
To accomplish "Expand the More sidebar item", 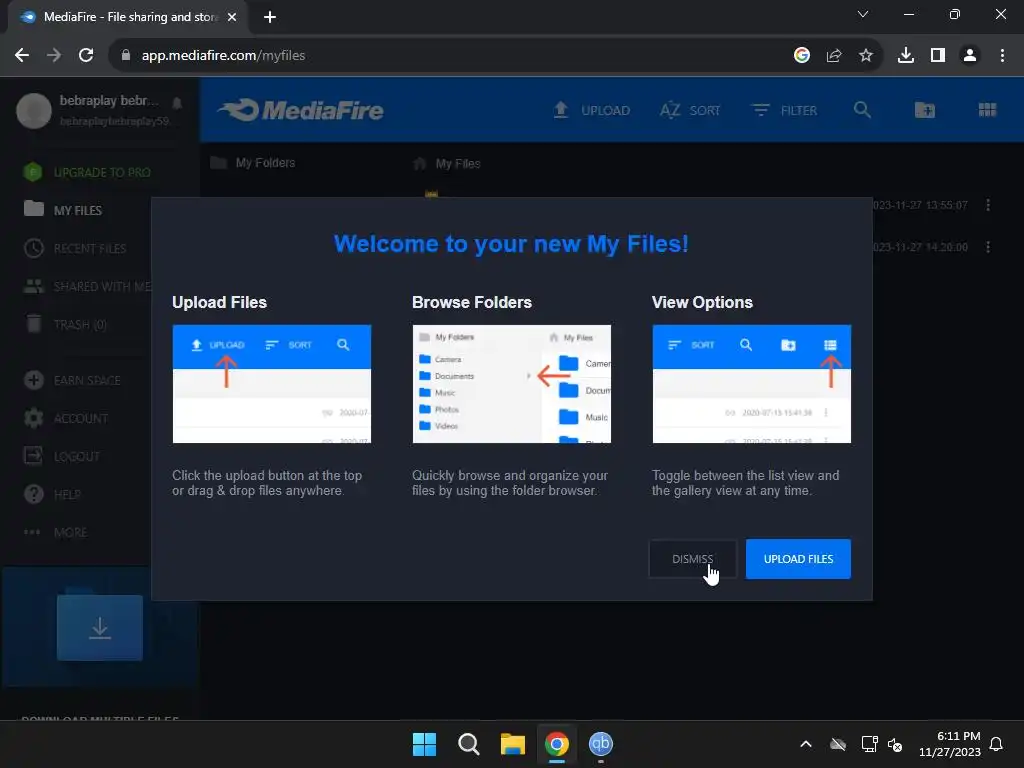I will click(55, 532).
